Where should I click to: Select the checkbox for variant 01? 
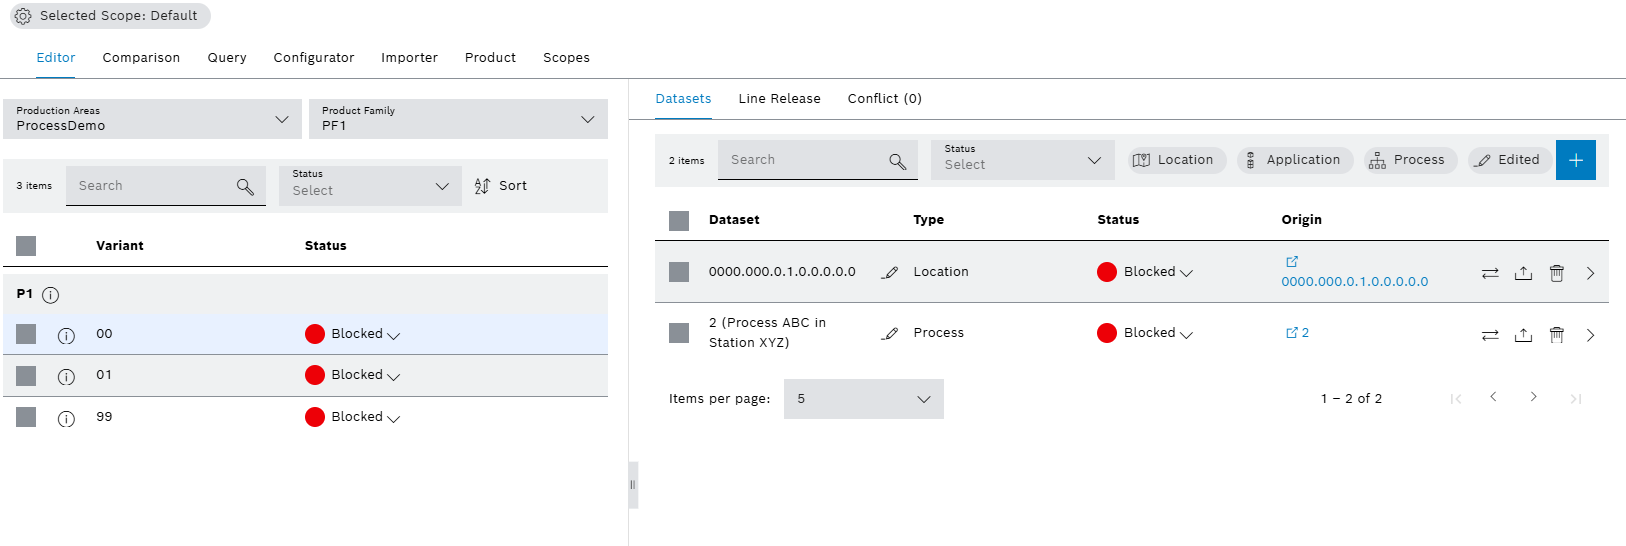click(26, 376)
